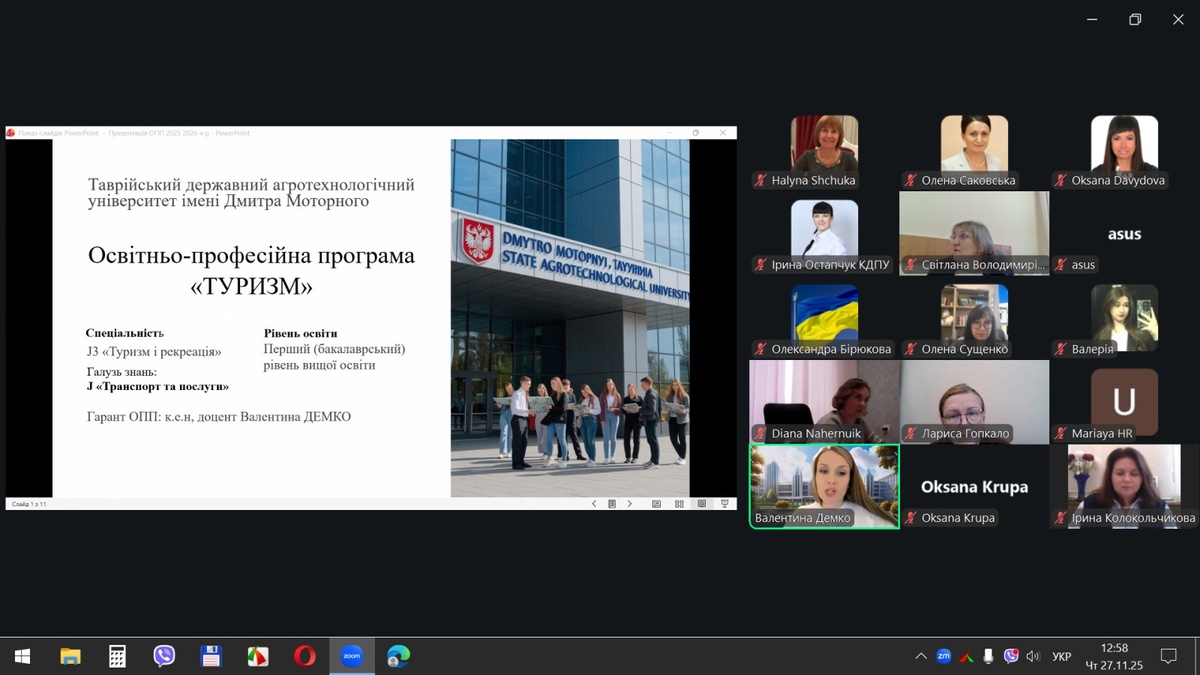Click the Zoom taskbar icon
Viewport: 1200px width, 675px height.
[351, 656]
